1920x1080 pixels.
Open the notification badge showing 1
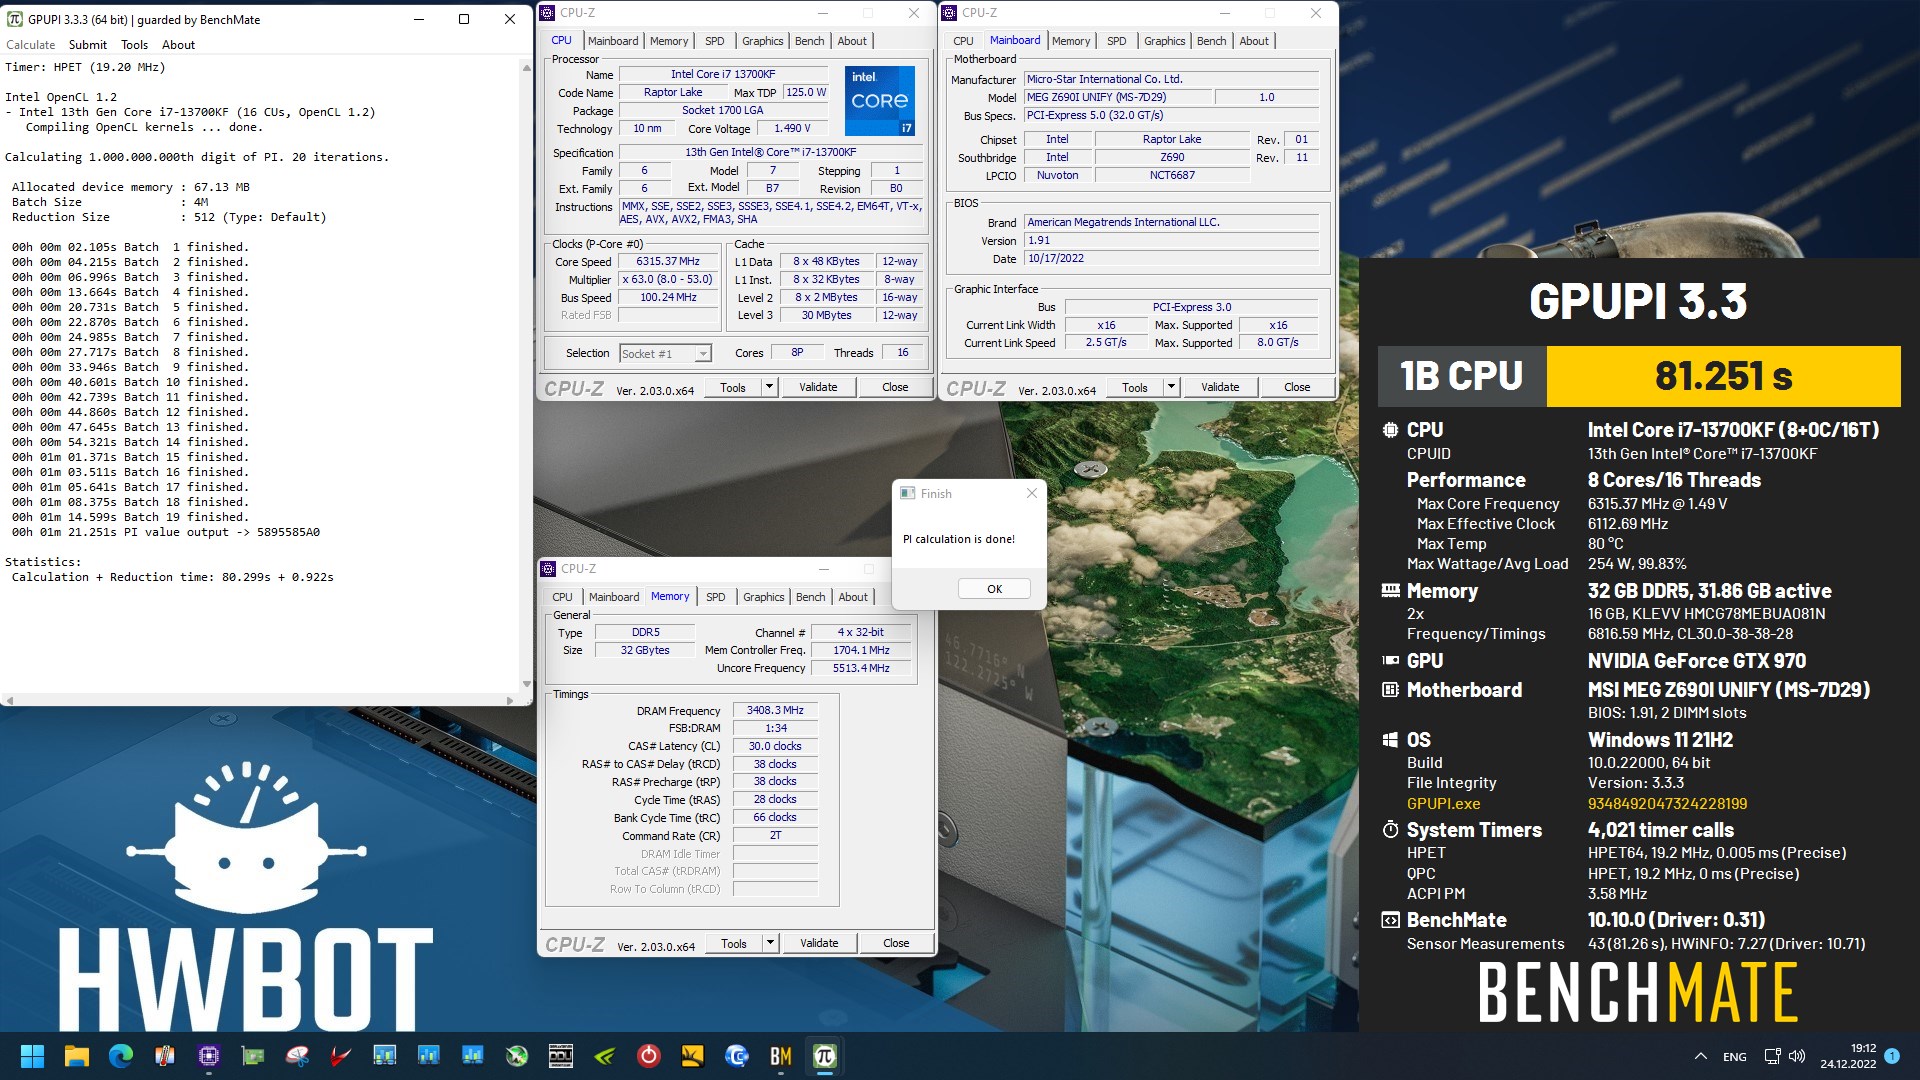pos(1892,1056)
